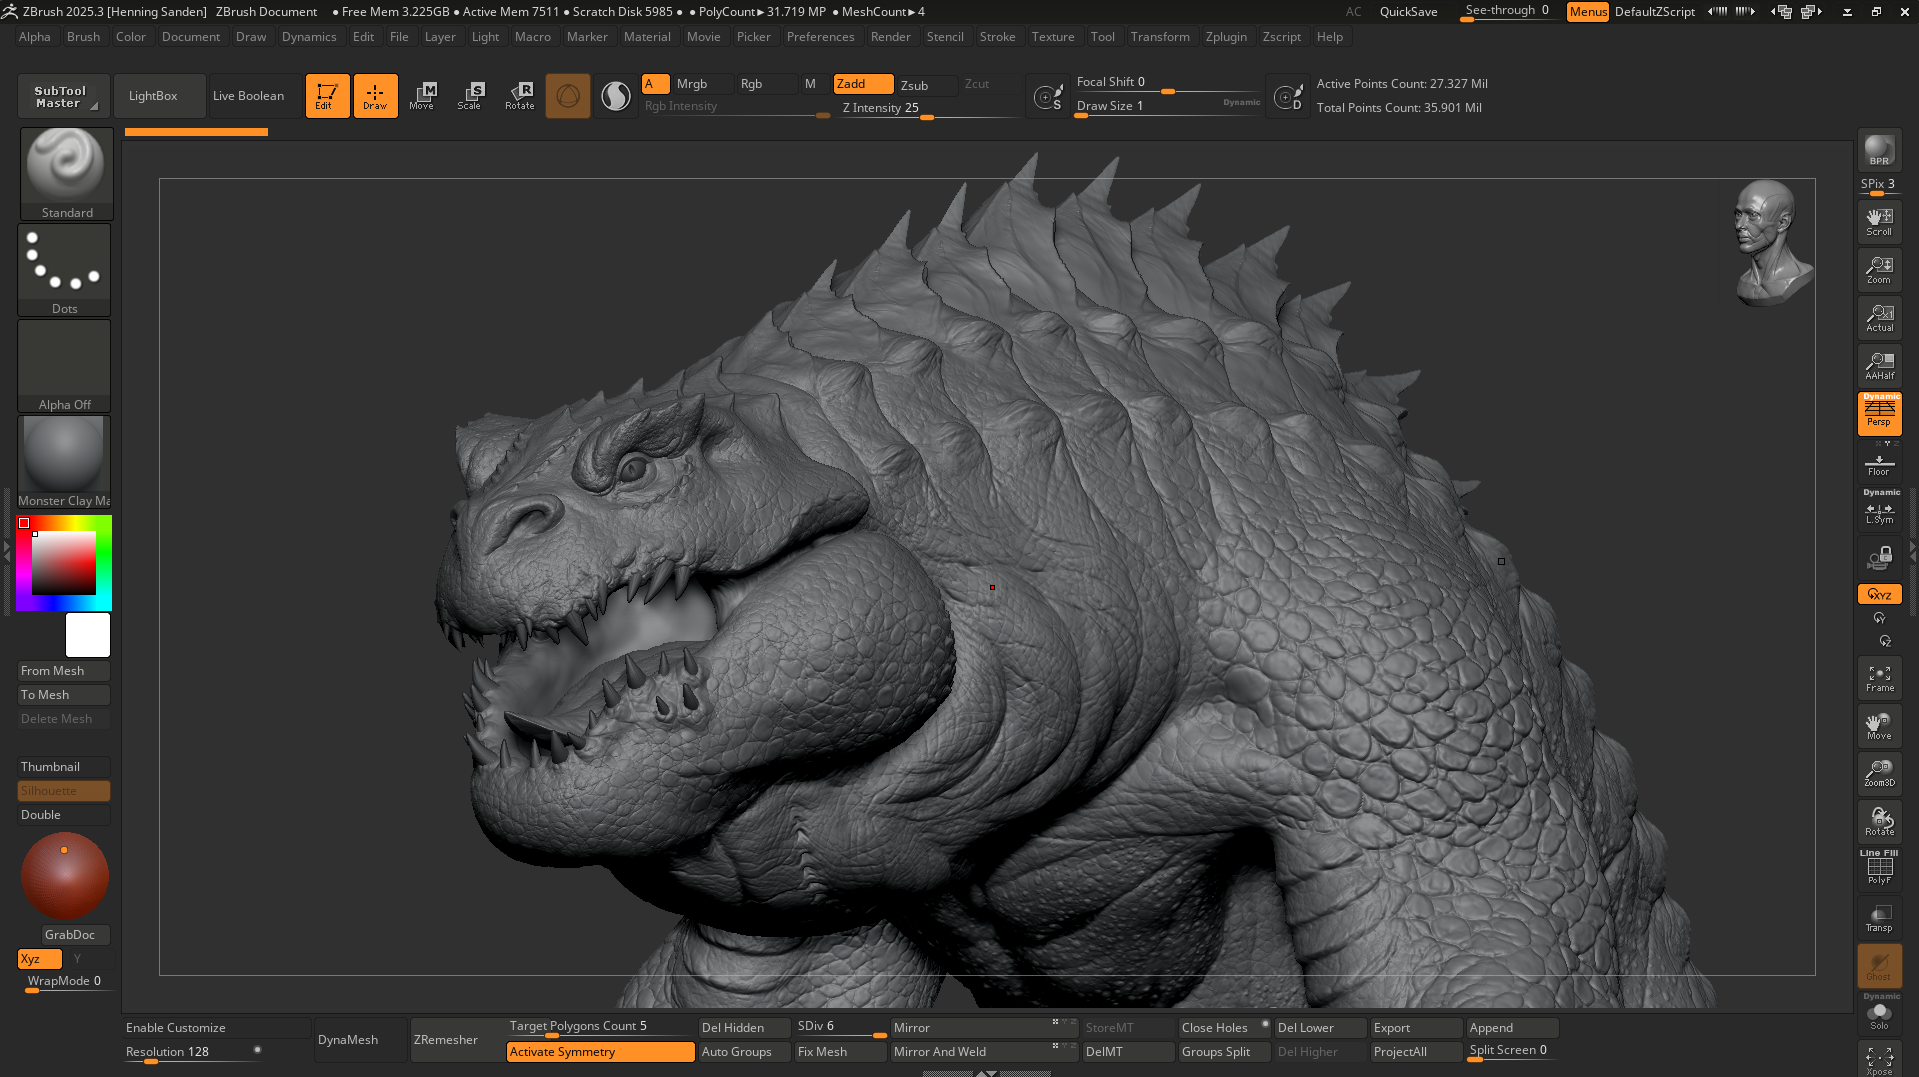1919x1077 pixels.
Task: Open the Brush menu
Action: [83, 37]
